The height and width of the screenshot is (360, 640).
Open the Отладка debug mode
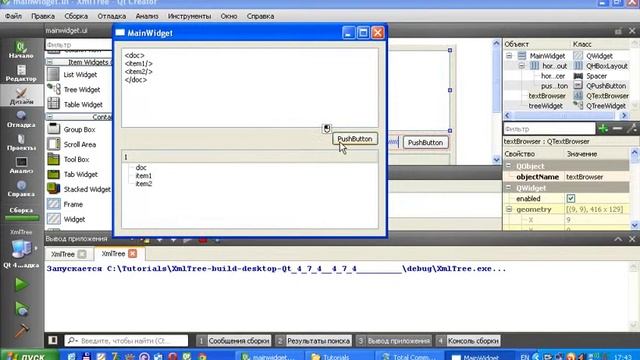(21, 119)
